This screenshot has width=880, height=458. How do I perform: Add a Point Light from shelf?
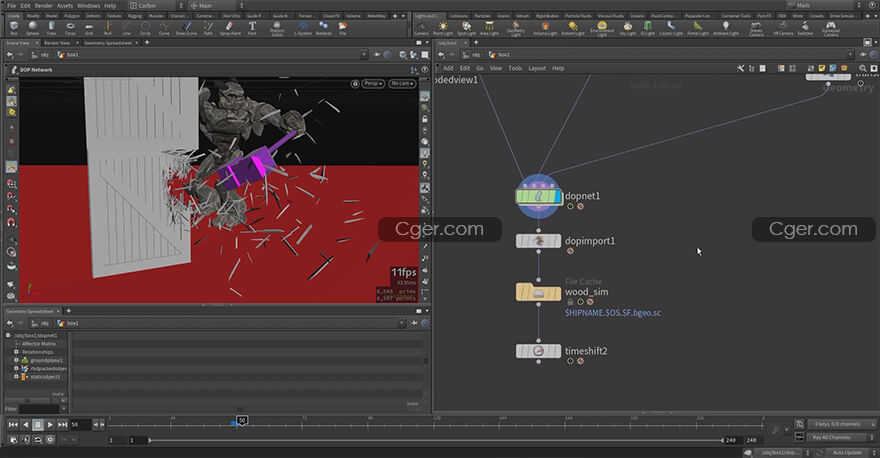(x=443, y=28)
